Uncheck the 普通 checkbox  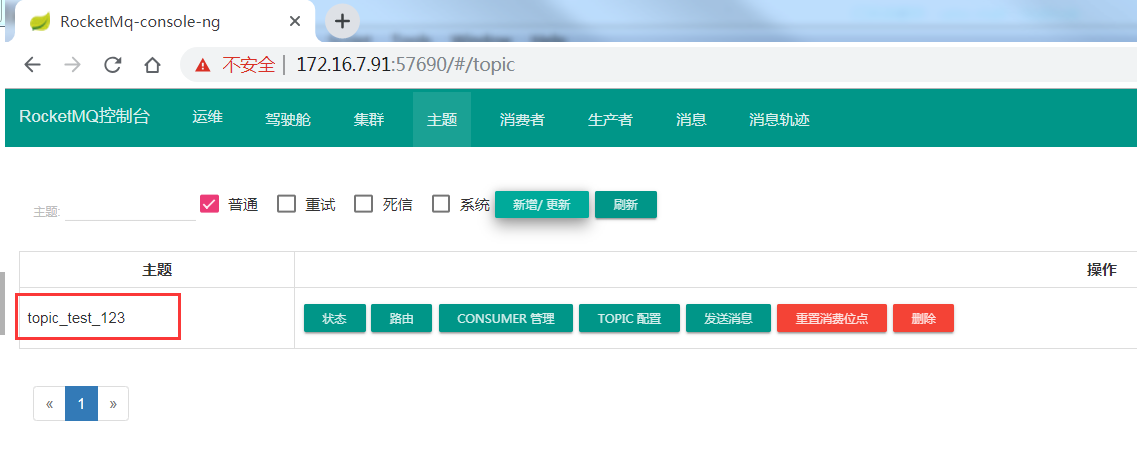coord(210,204)
